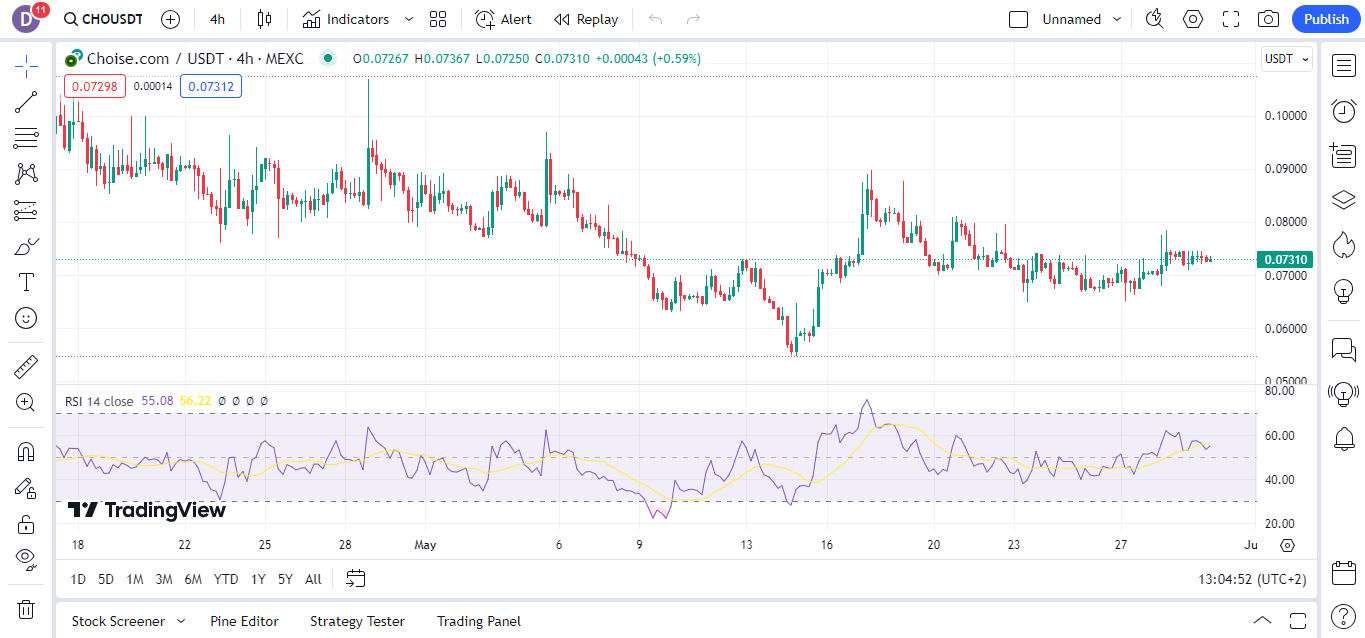Toggle stay in drawing mode
Screen dimensions: 1365x638
(x=26, y=488)
